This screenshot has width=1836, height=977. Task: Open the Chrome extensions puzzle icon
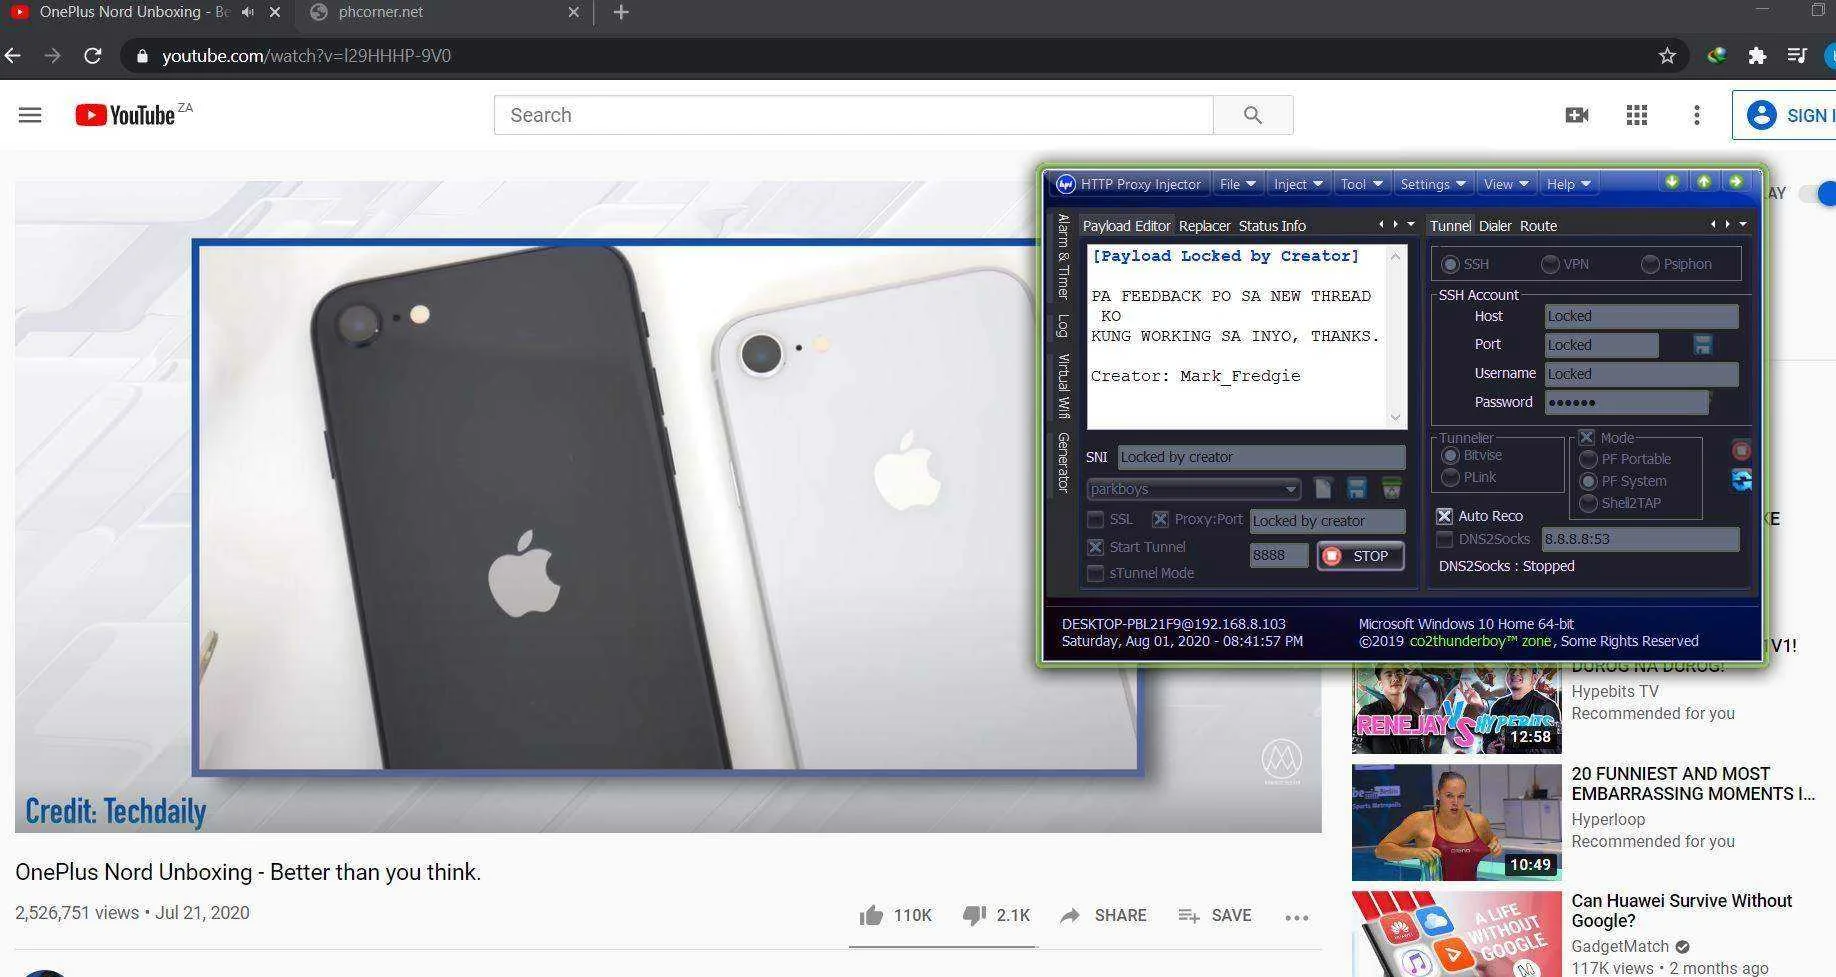pos(1757,56)
